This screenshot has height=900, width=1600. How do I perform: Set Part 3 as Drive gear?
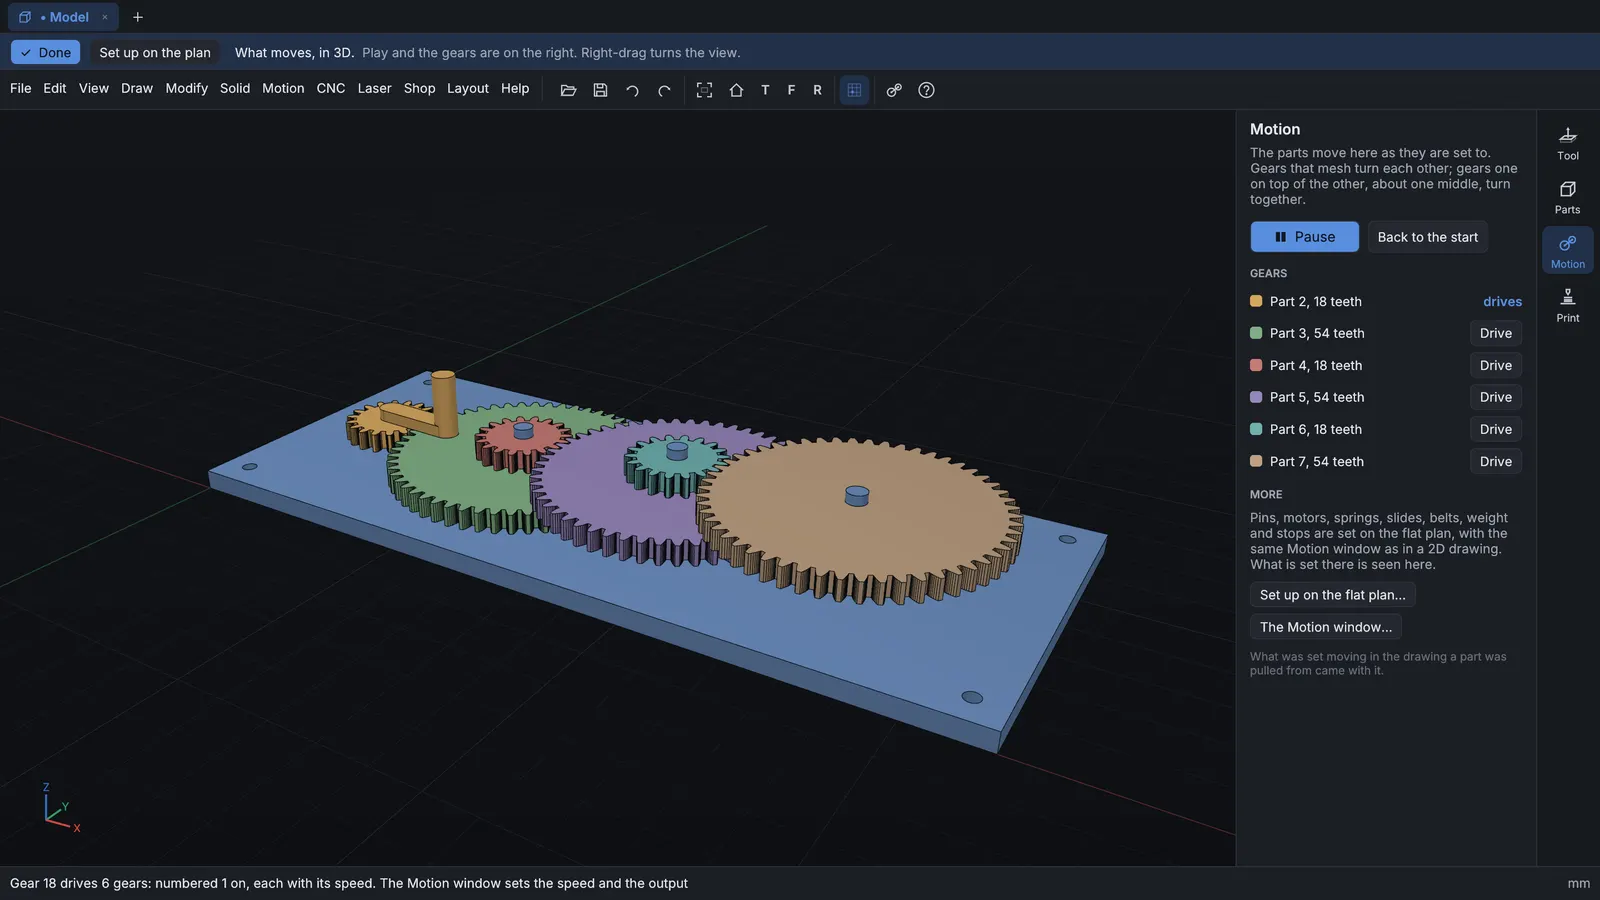tap(1495, 333)
